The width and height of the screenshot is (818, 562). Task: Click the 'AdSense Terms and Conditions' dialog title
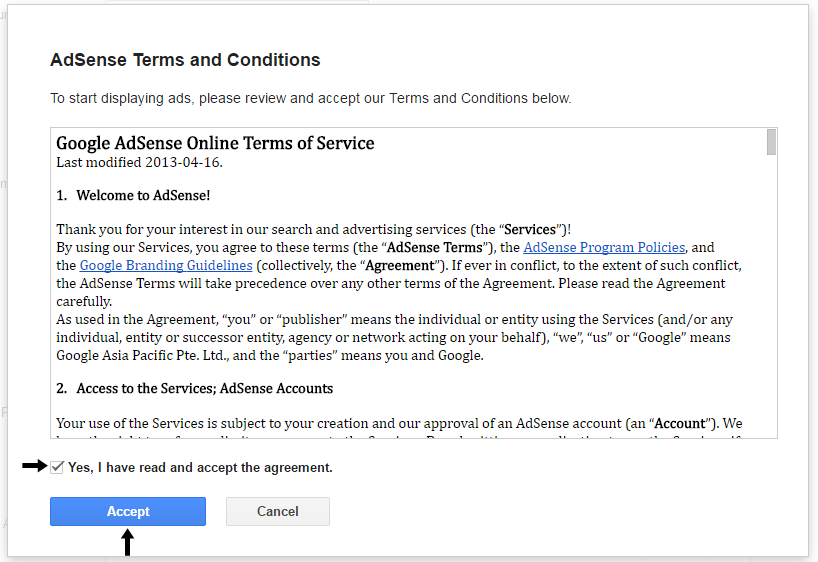pyautogui.click(x=185, y=60)
